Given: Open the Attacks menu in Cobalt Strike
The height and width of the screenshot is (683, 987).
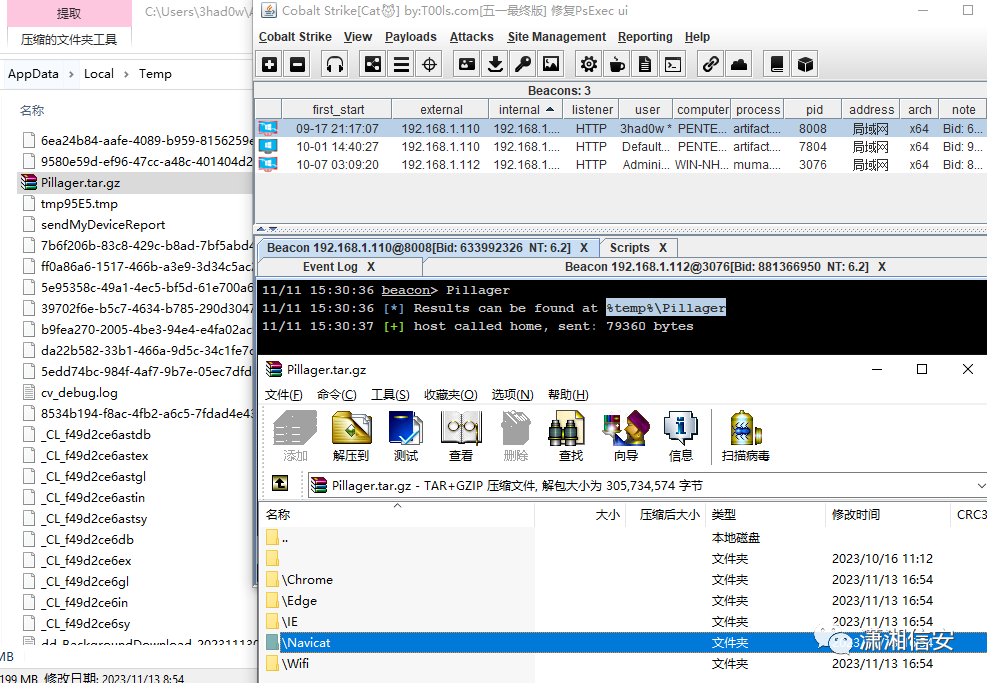Looking at the screenshot, I should (471, 37).
